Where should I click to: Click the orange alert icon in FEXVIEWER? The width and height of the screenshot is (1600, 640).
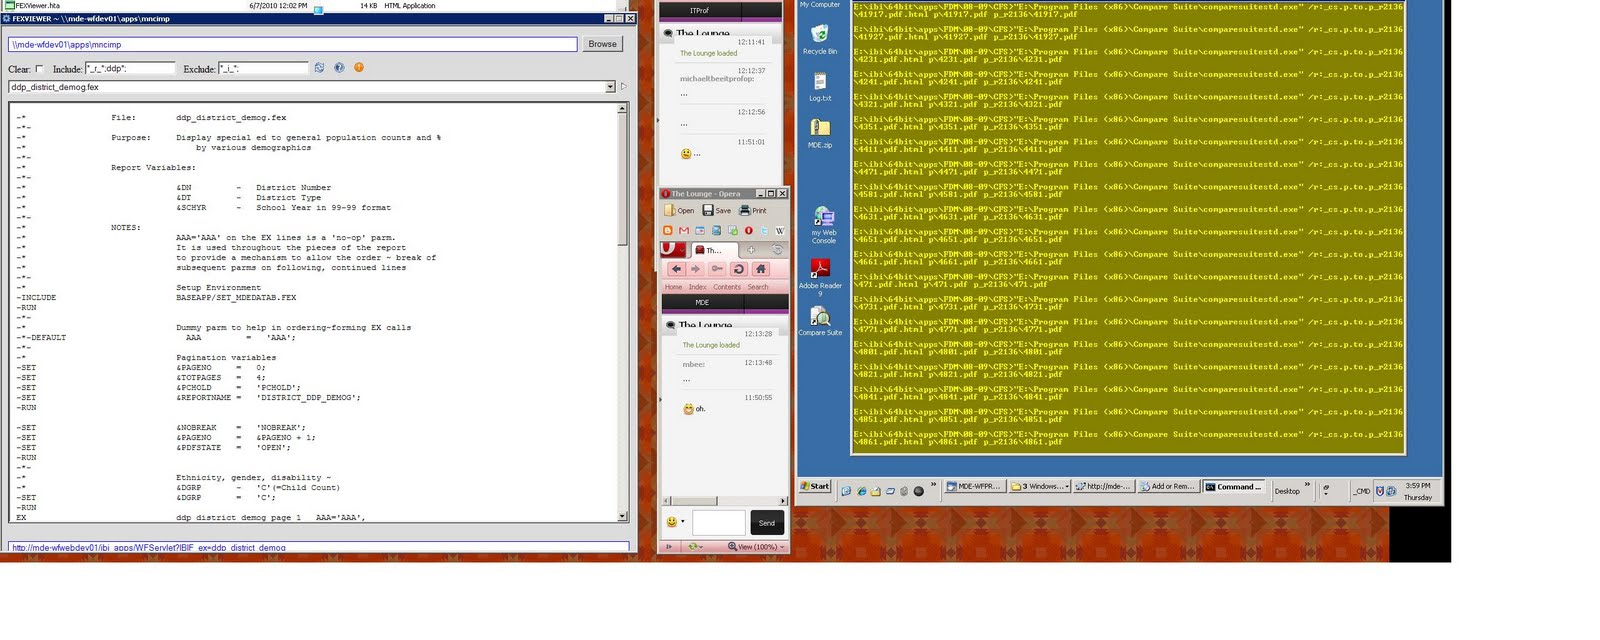point(359,68)
